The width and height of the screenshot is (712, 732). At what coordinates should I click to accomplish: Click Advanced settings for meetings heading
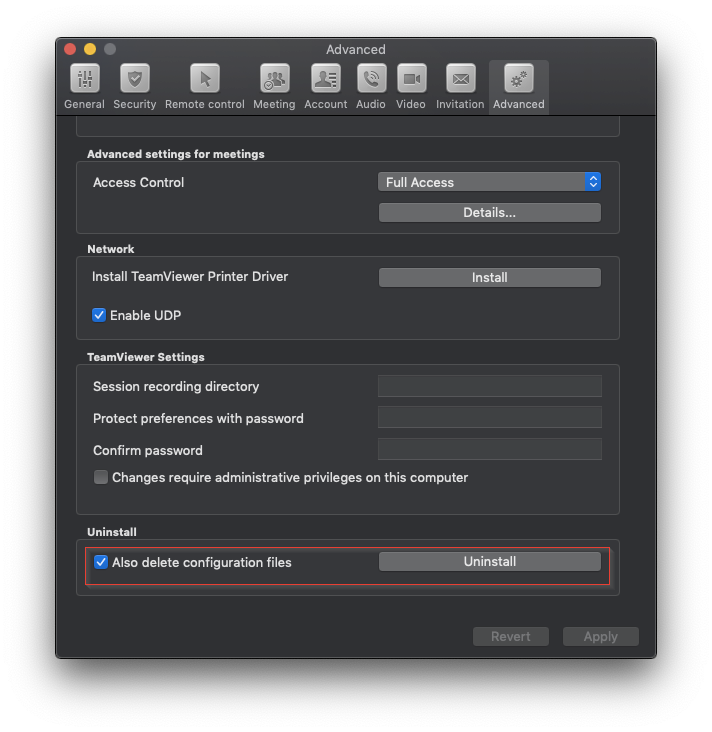(176, 154)
